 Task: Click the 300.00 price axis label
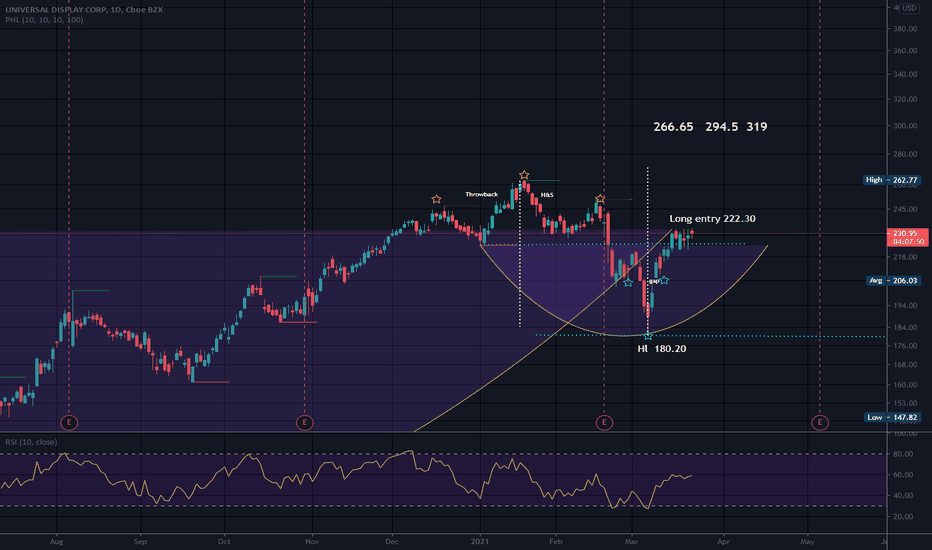pyautogui.click(x=905, y=126)
